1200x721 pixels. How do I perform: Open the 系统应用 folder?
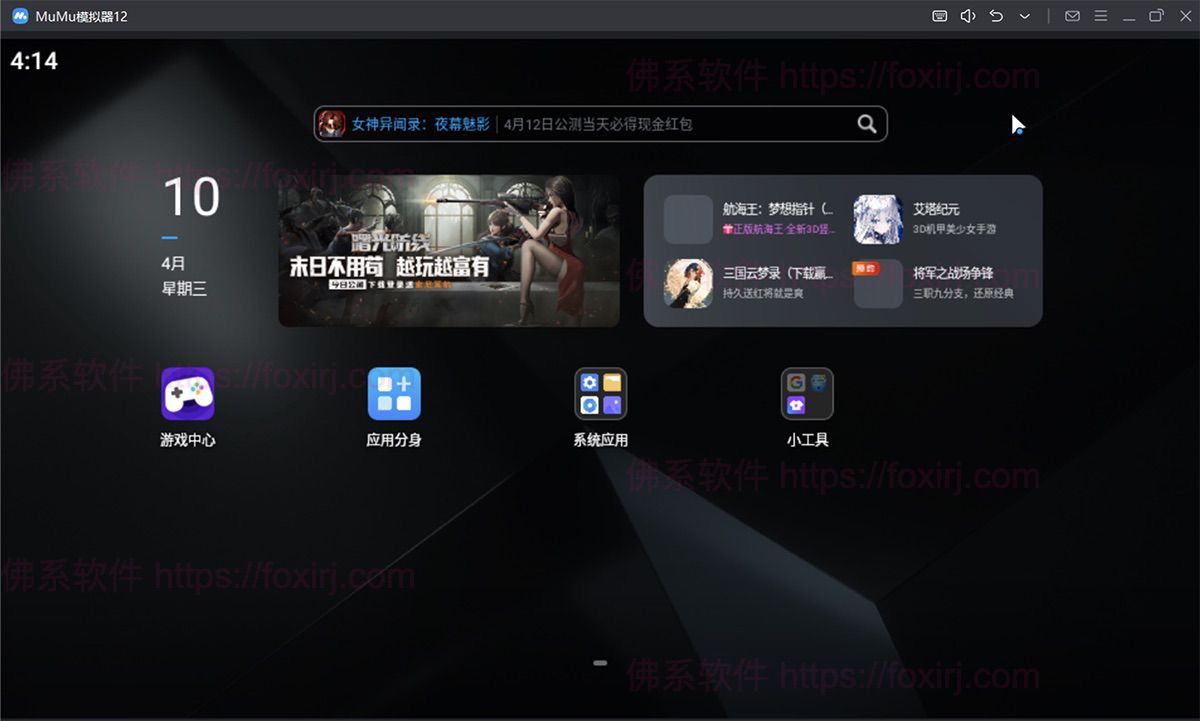pyautogui.click(x=600, y=393)
